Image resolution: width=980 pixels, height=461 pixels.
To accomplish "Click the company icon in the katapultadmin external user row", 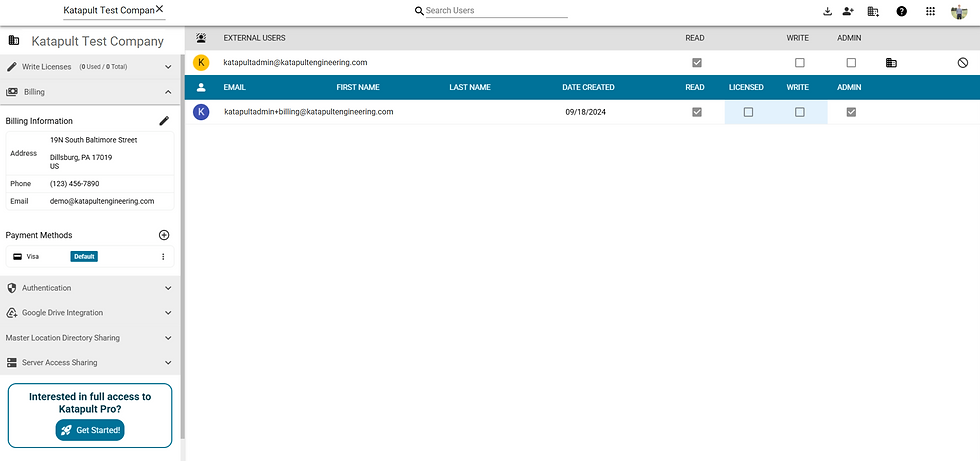I will pyautogui.click(x=891, y=62).
